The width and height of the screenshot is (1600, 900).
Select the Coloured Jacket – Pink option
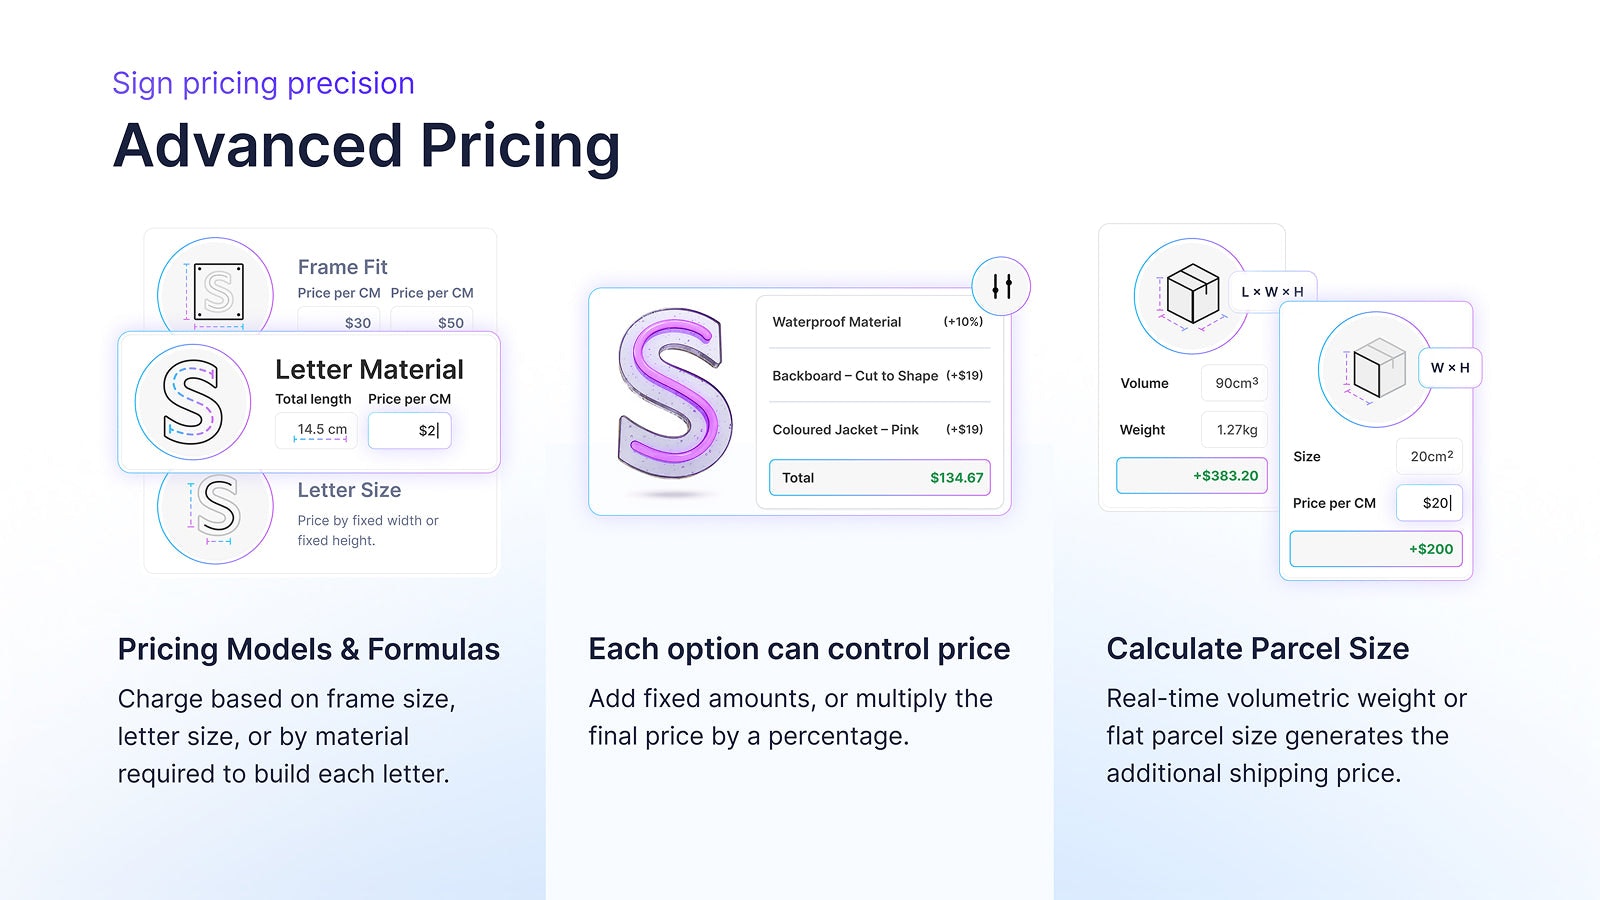click(x=879, y=430)
